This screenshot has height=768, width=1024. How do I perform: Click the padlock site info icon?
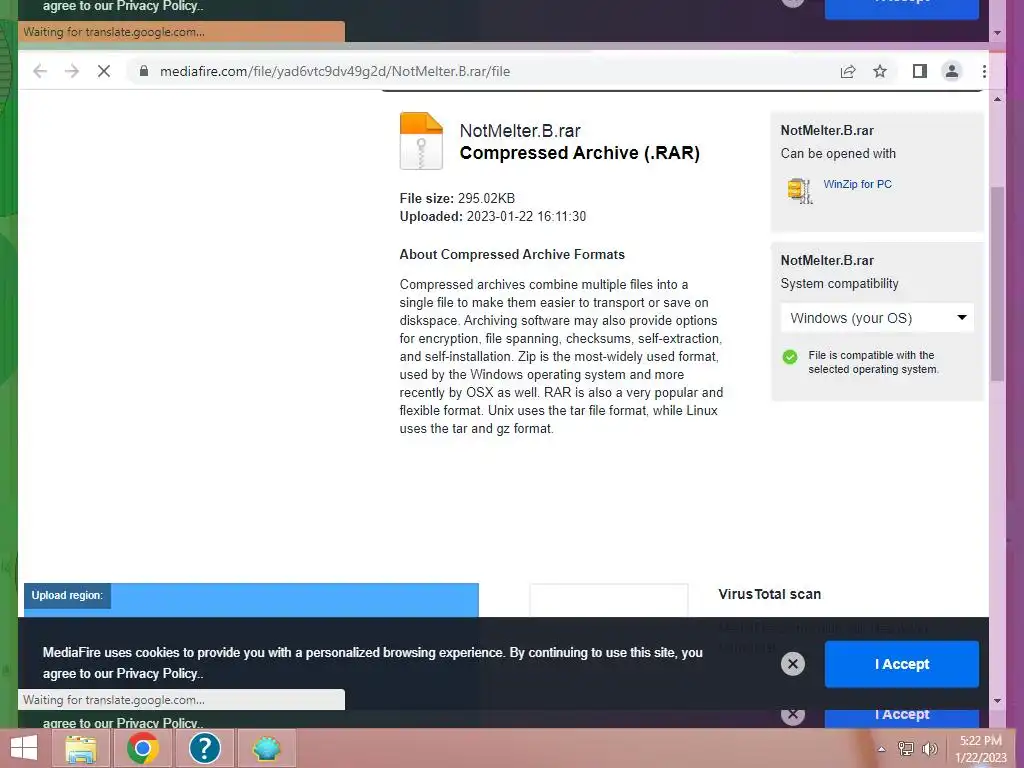[x=144, y=71]
